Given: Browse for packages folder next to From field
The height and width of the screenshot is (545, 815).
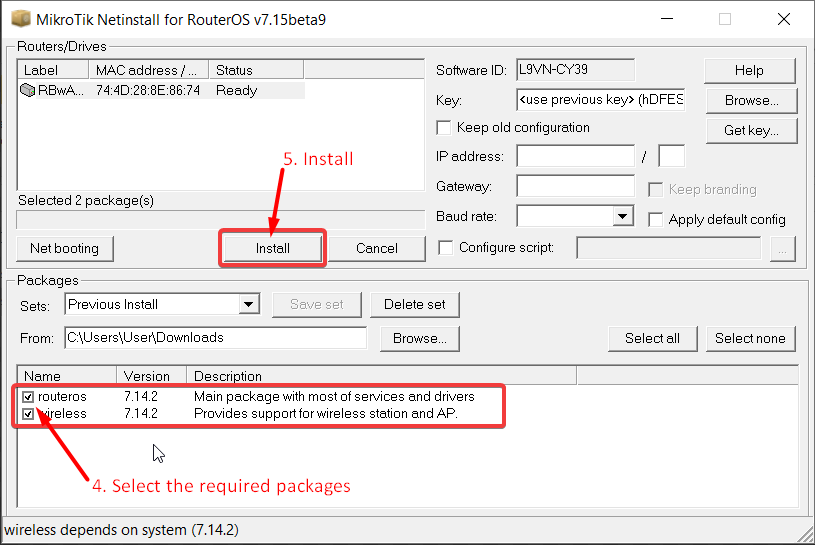Looking at the screenshot, I should pyautogui.click(x=419, y=338).
